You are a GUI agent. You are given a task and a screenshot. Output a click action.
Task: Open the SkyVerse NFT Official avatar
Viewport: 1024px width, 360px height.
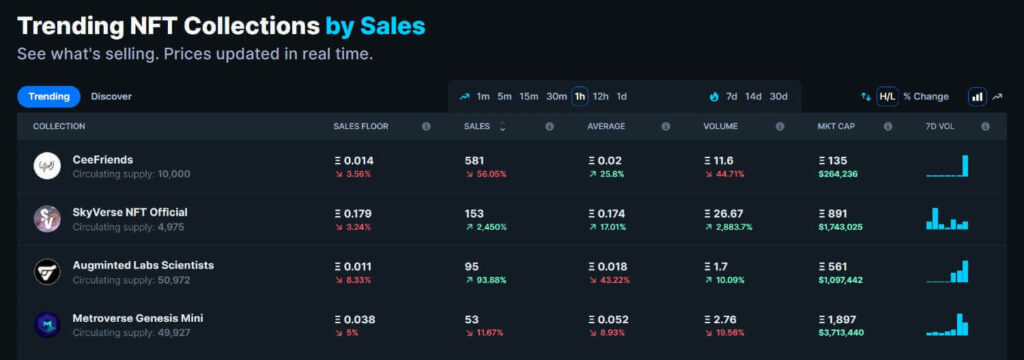[x=47, y=219]
